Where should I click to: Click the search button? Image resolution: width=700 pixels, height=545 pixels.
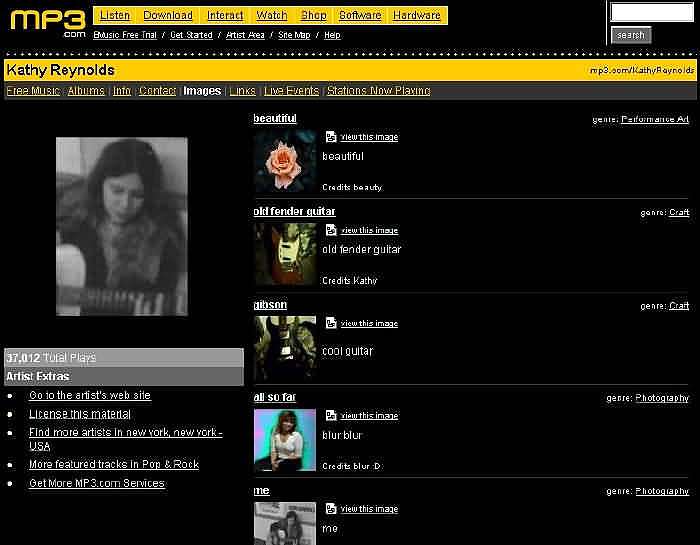click(x=631, y=35)
